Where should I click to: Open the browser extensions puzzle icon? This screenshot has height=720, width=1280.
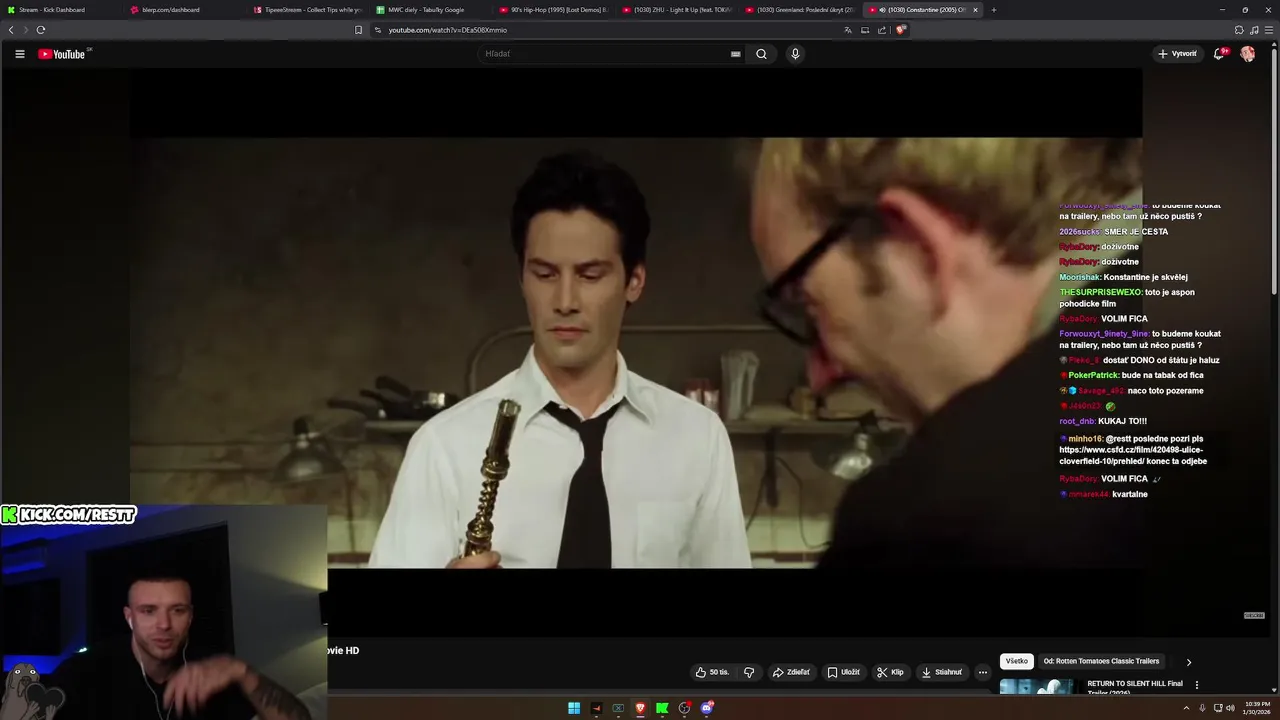[1239, 30]
